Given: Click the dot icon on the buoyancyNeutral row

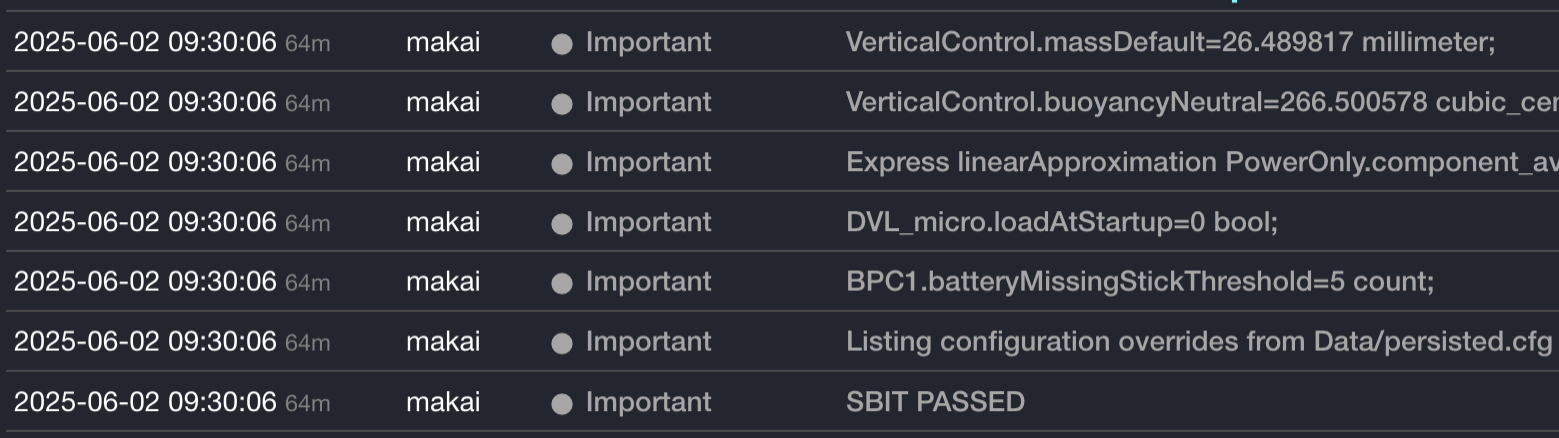Looking at the screenshot, I should coord(562,103).
